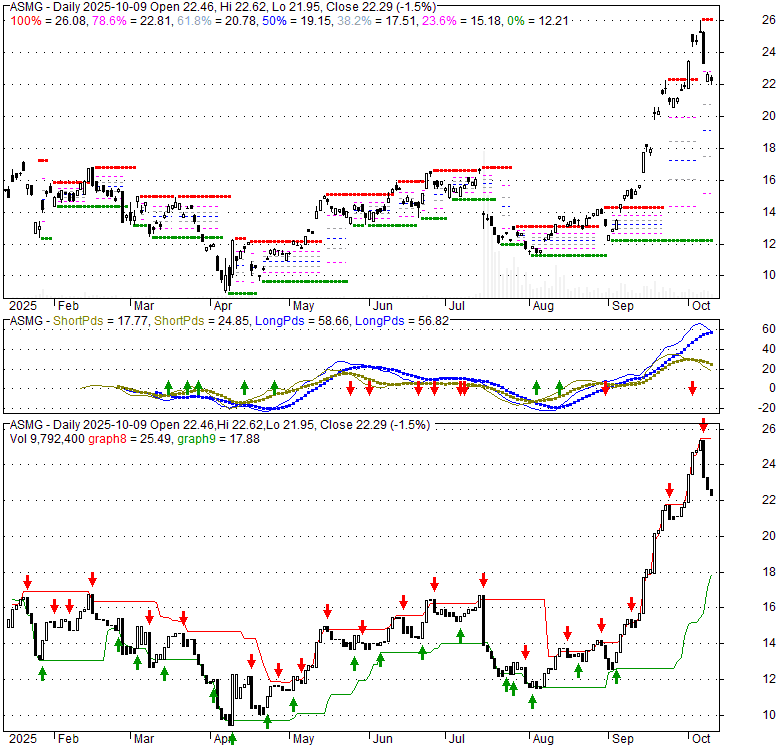Click the graph9 = 17.88 legend entry
This screenshot has height=745, width=780.
click(x=218, y=439)
